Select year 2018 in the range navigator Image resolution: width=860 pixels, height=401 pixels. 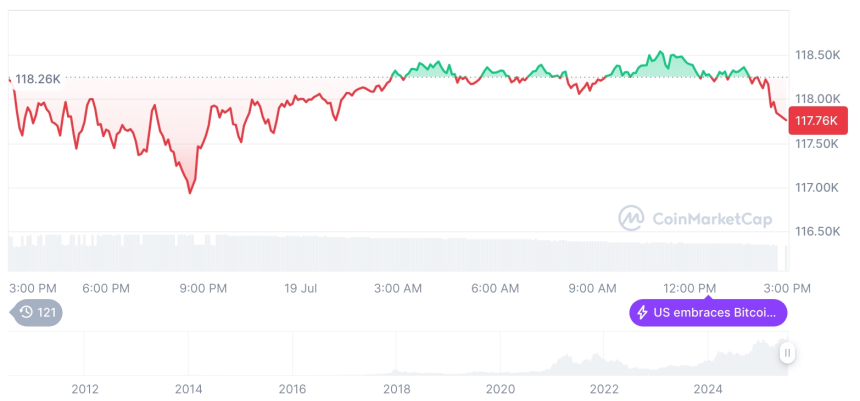[x=396, y=388]
